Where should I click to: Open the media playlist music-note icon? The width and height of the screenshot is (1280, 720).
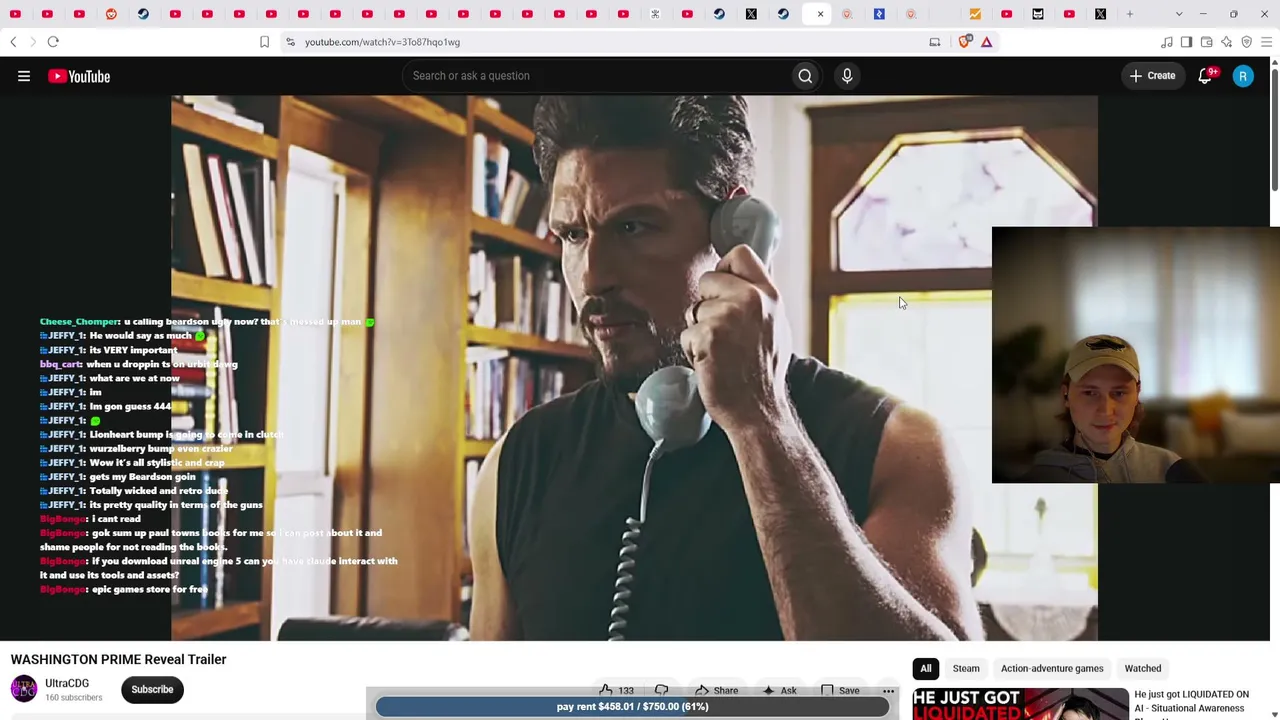[x=1167, y=42]
